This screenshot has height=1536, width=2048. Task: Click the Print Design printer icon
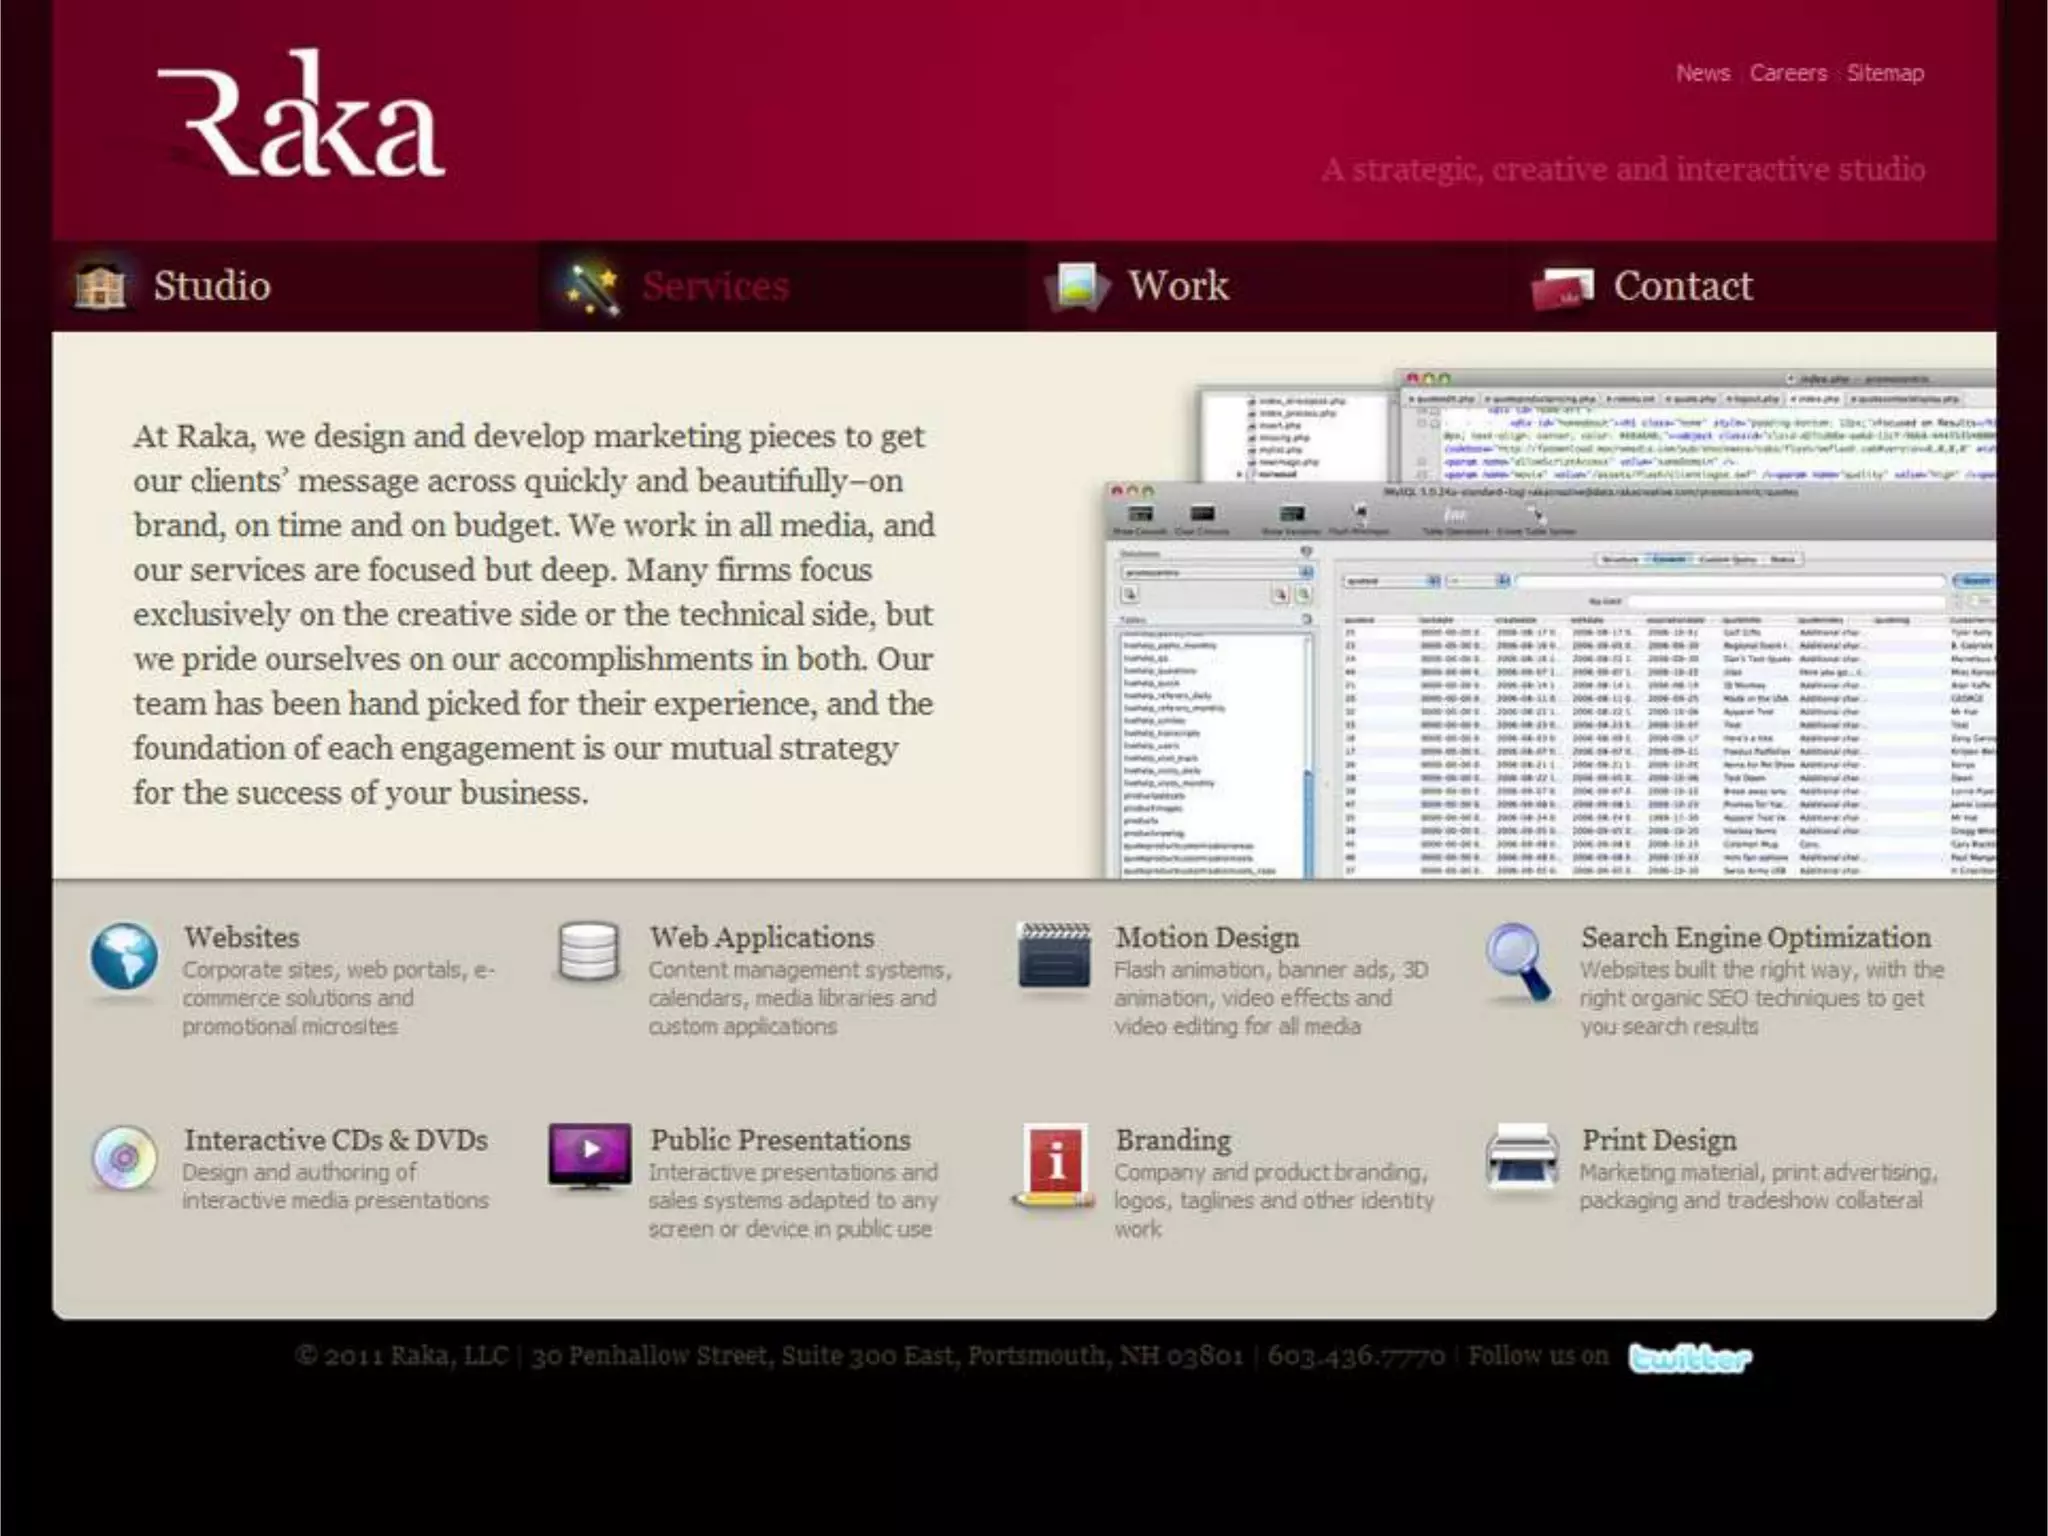tap(1521, 1157)
